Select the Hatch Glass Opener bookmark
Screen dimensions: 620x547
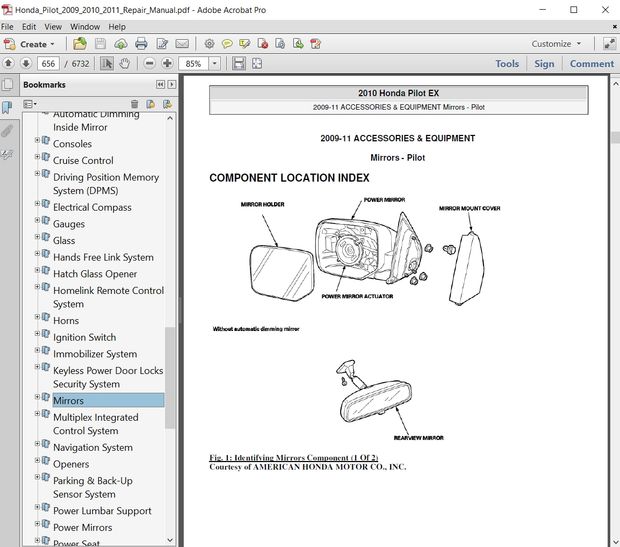tap(95, 274)
